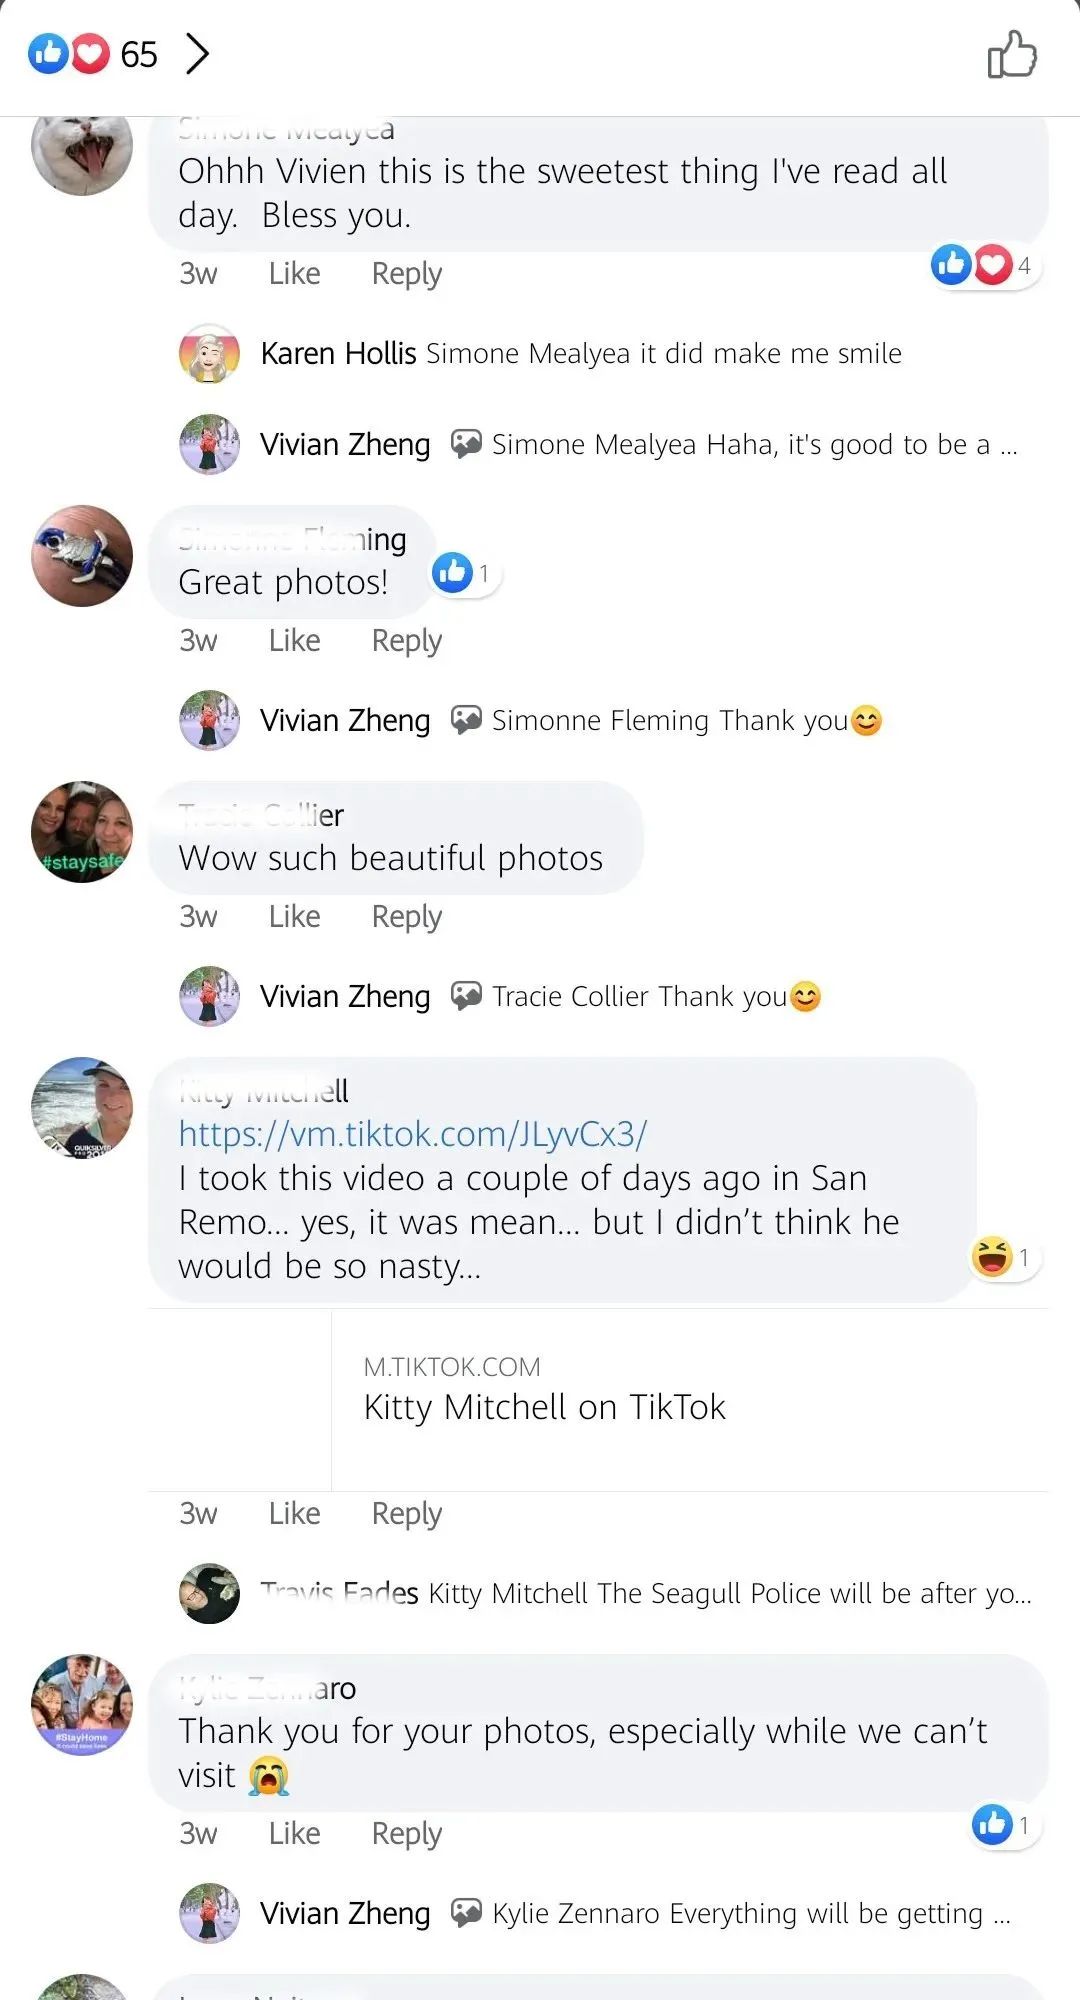Reply to the 'Wow such beautiful photos' comment
Image resolution: width=1080 pixels, height=2000 pixels.
tap(406, 917)
